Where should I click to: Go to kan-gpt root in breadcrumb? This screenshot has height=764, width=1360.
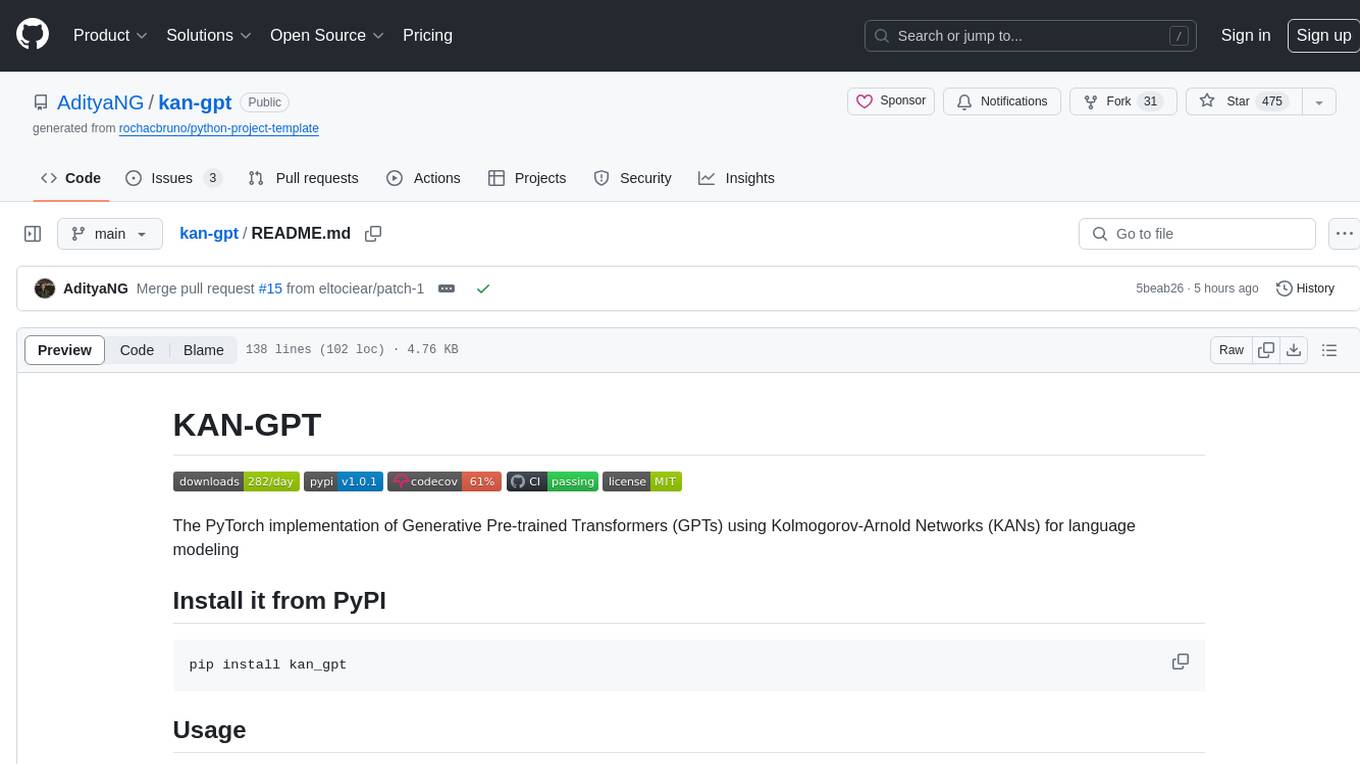pyautogui.click(x=209, y=233)
